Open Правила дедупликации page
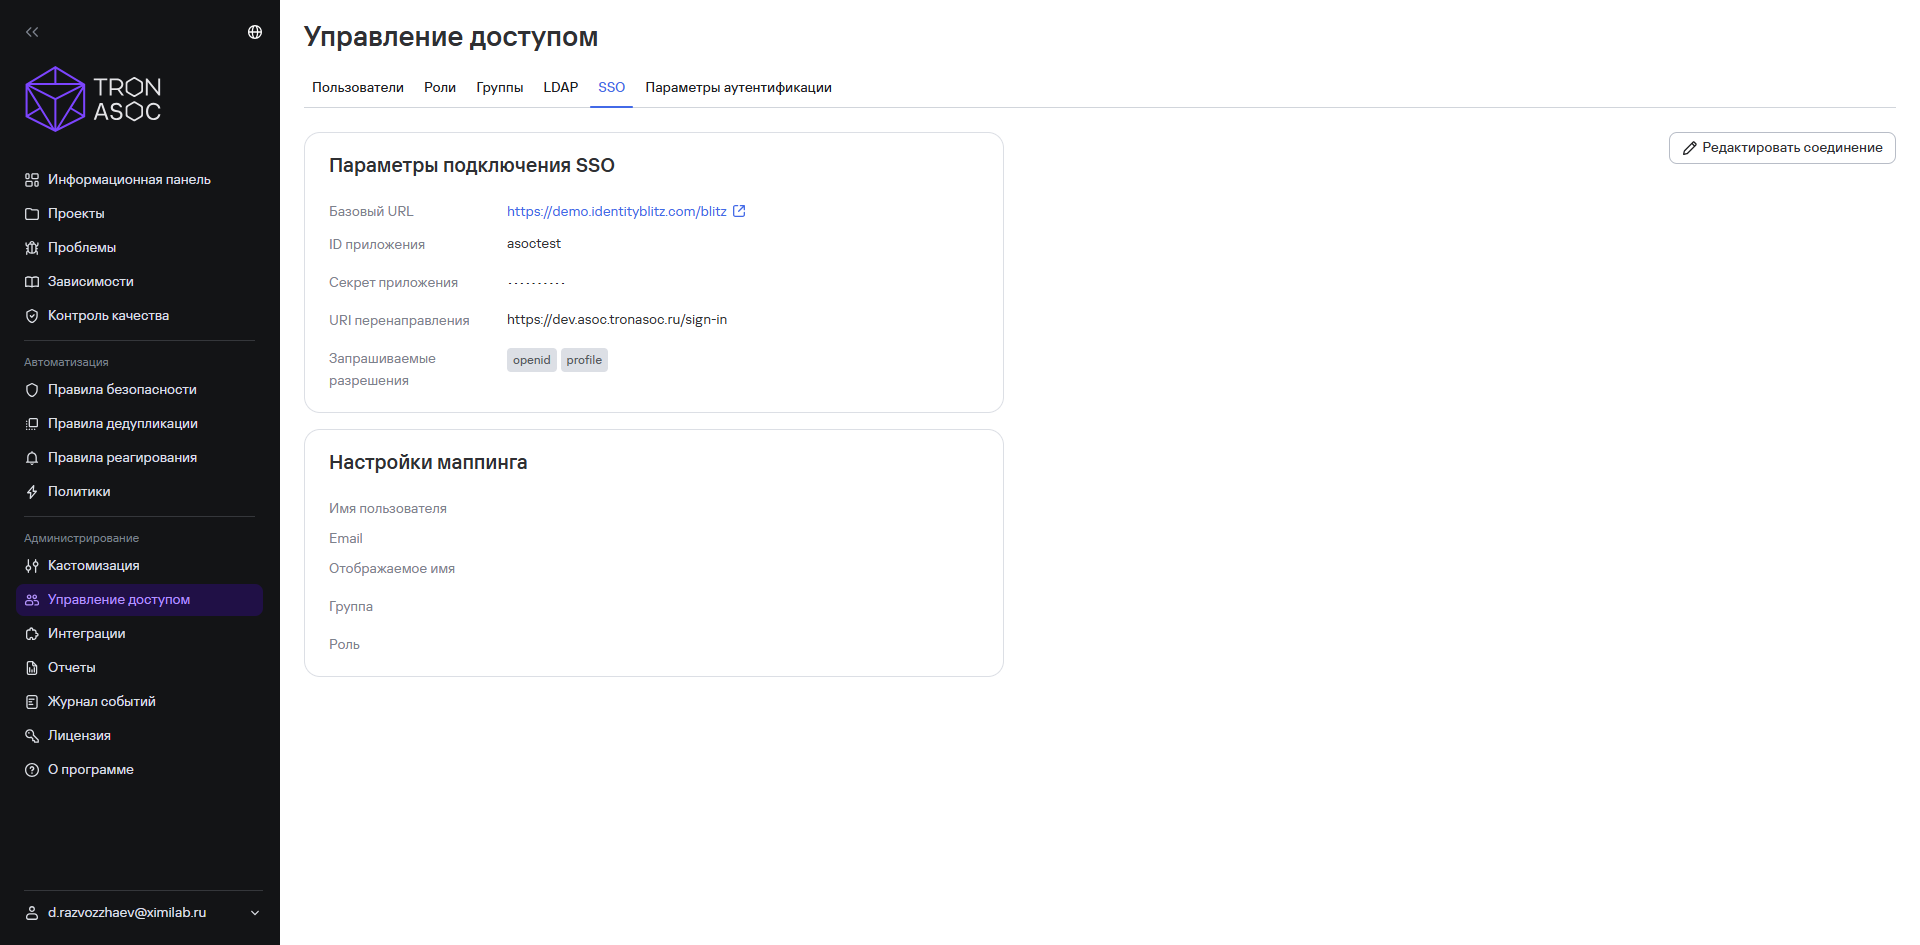This screenshot has height=945, width=1920. coord(139,424)
